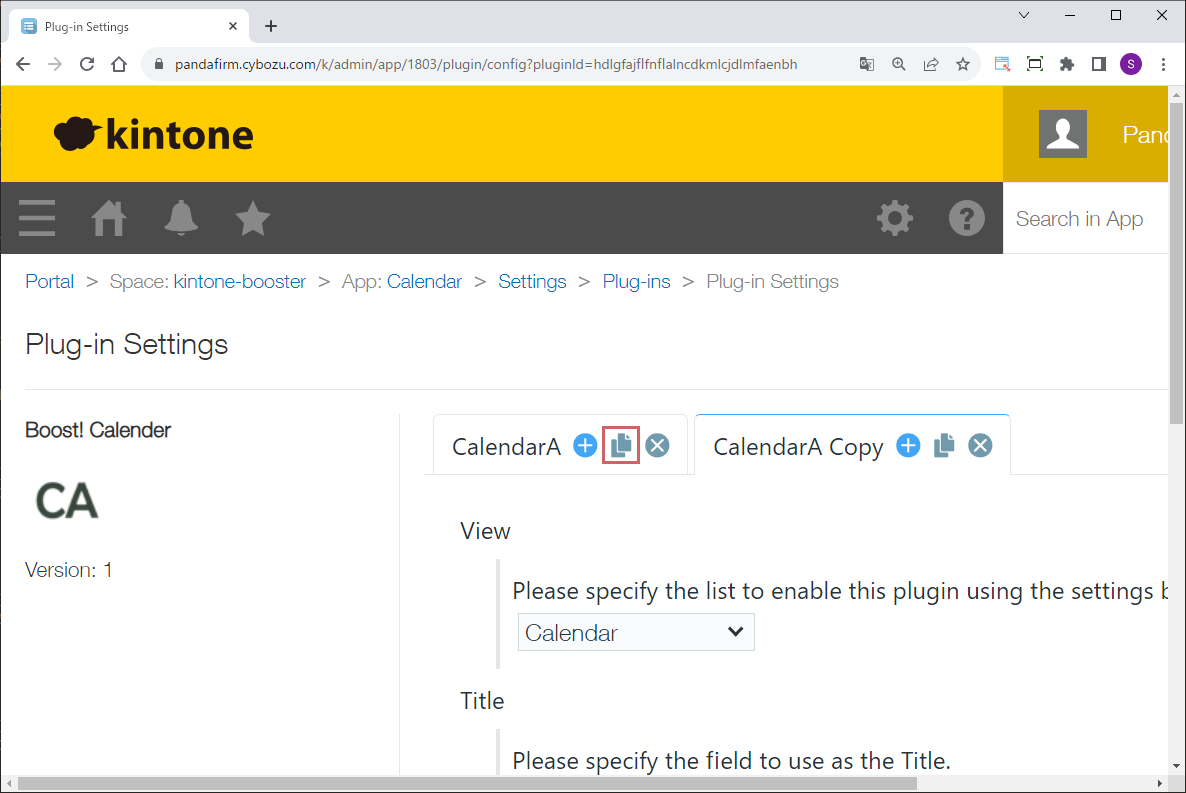
Task: Select the CalendarA Copy tab
Action: click(798, 447)
